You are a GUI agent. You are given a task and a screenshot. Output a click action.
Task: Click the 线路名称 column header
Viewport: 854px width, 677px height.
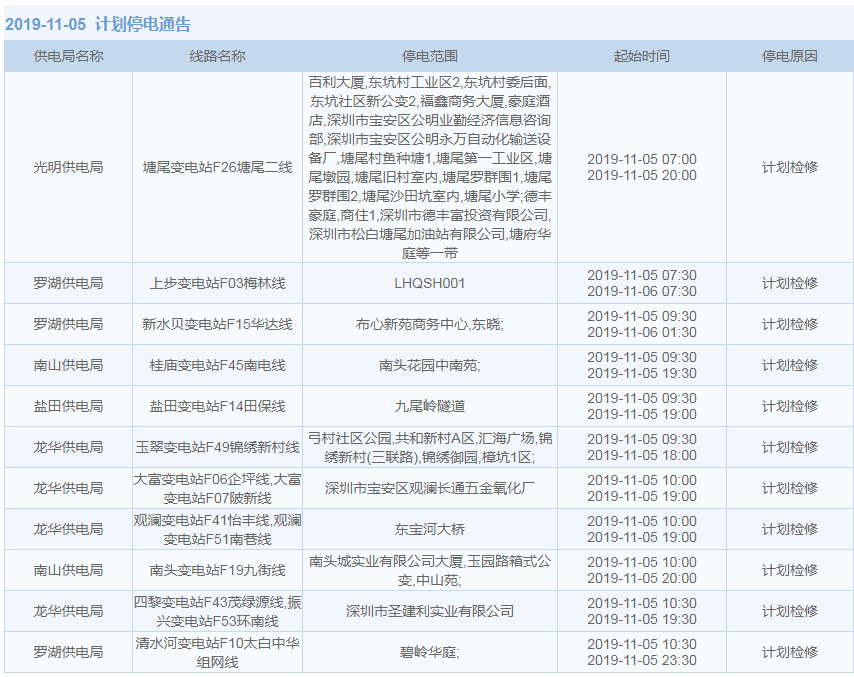pos(217,56)
